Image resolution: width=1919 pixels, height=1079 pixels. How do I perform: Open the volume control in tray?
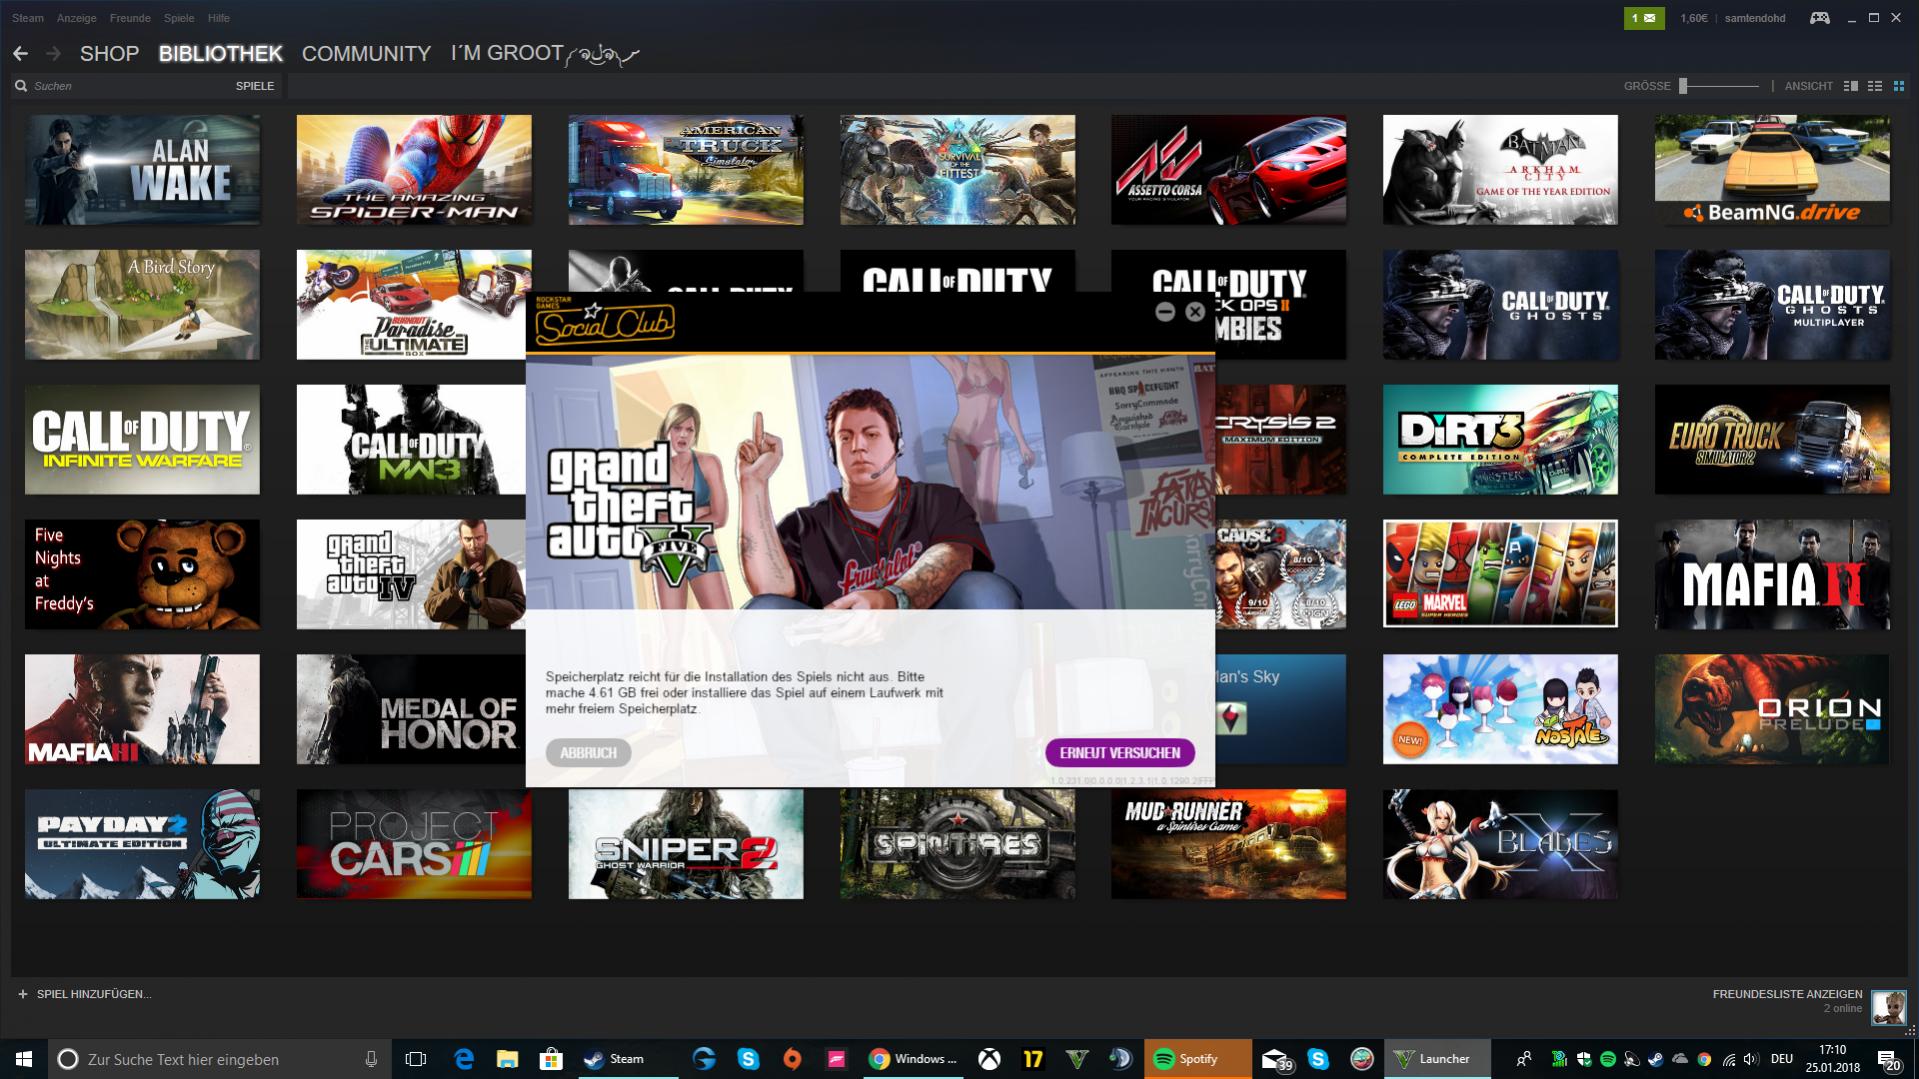pos(1751,1059)
